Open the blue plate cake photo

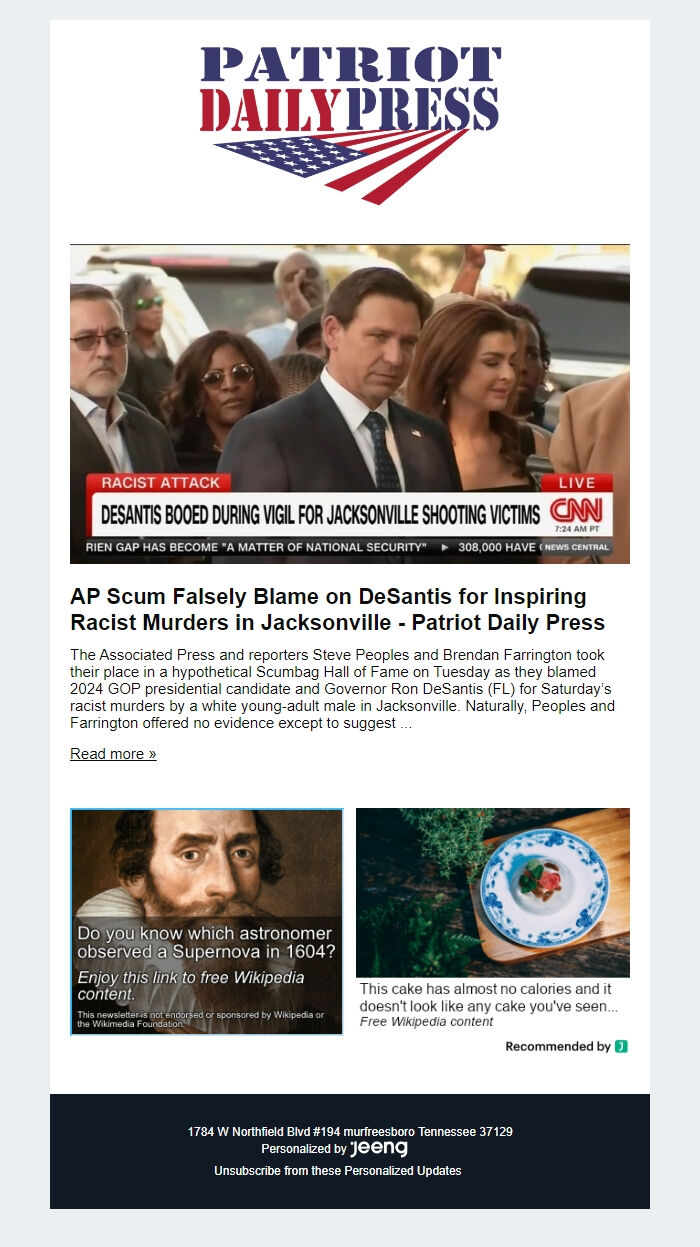pos(493,892)
